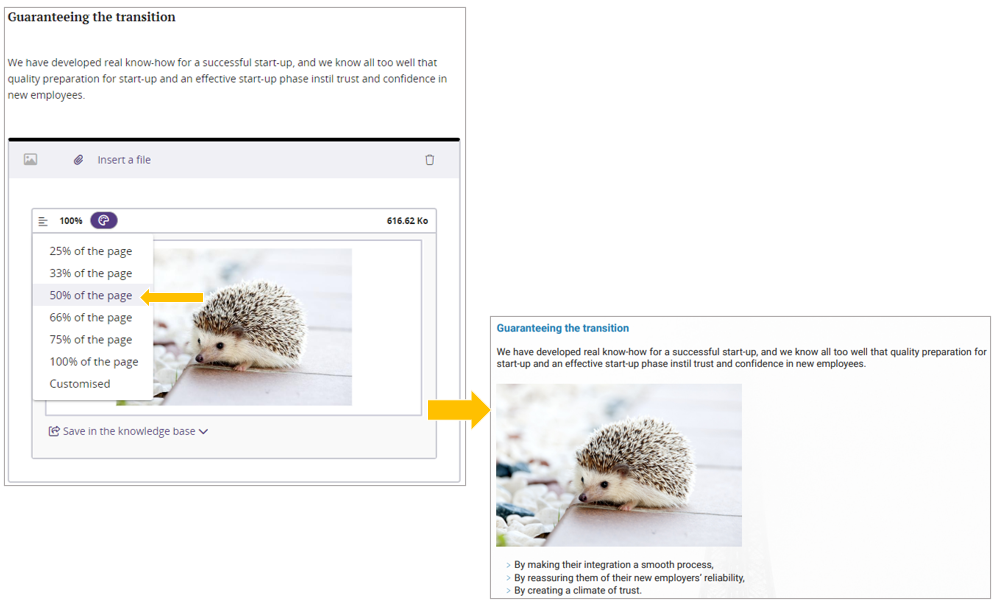The width and height of the screenshot is (997, 611).
Task: Click the blue Guaranteeing the transition heading
Action: point(563,328)
